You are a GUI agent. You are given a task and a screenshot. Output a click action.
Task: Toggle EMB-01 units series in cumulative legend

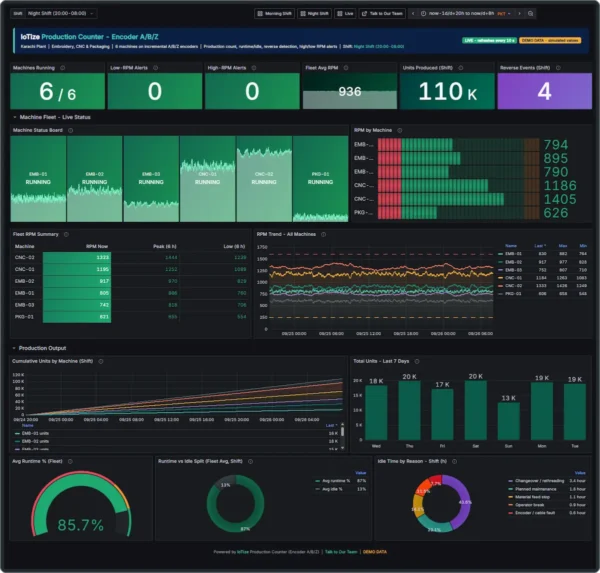click(35, 433)
